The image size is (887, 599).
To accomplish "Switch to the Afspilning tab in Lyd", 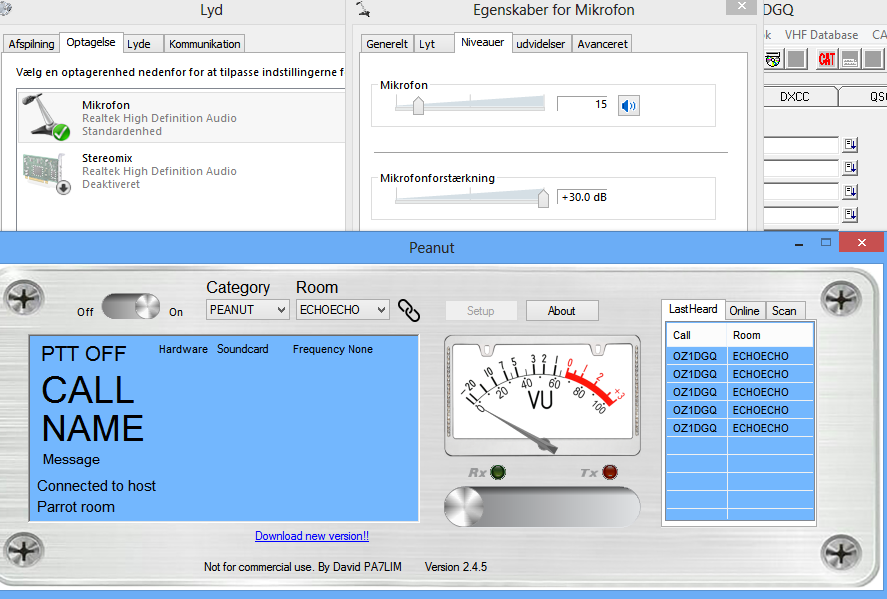I will [x=32, y=44].
